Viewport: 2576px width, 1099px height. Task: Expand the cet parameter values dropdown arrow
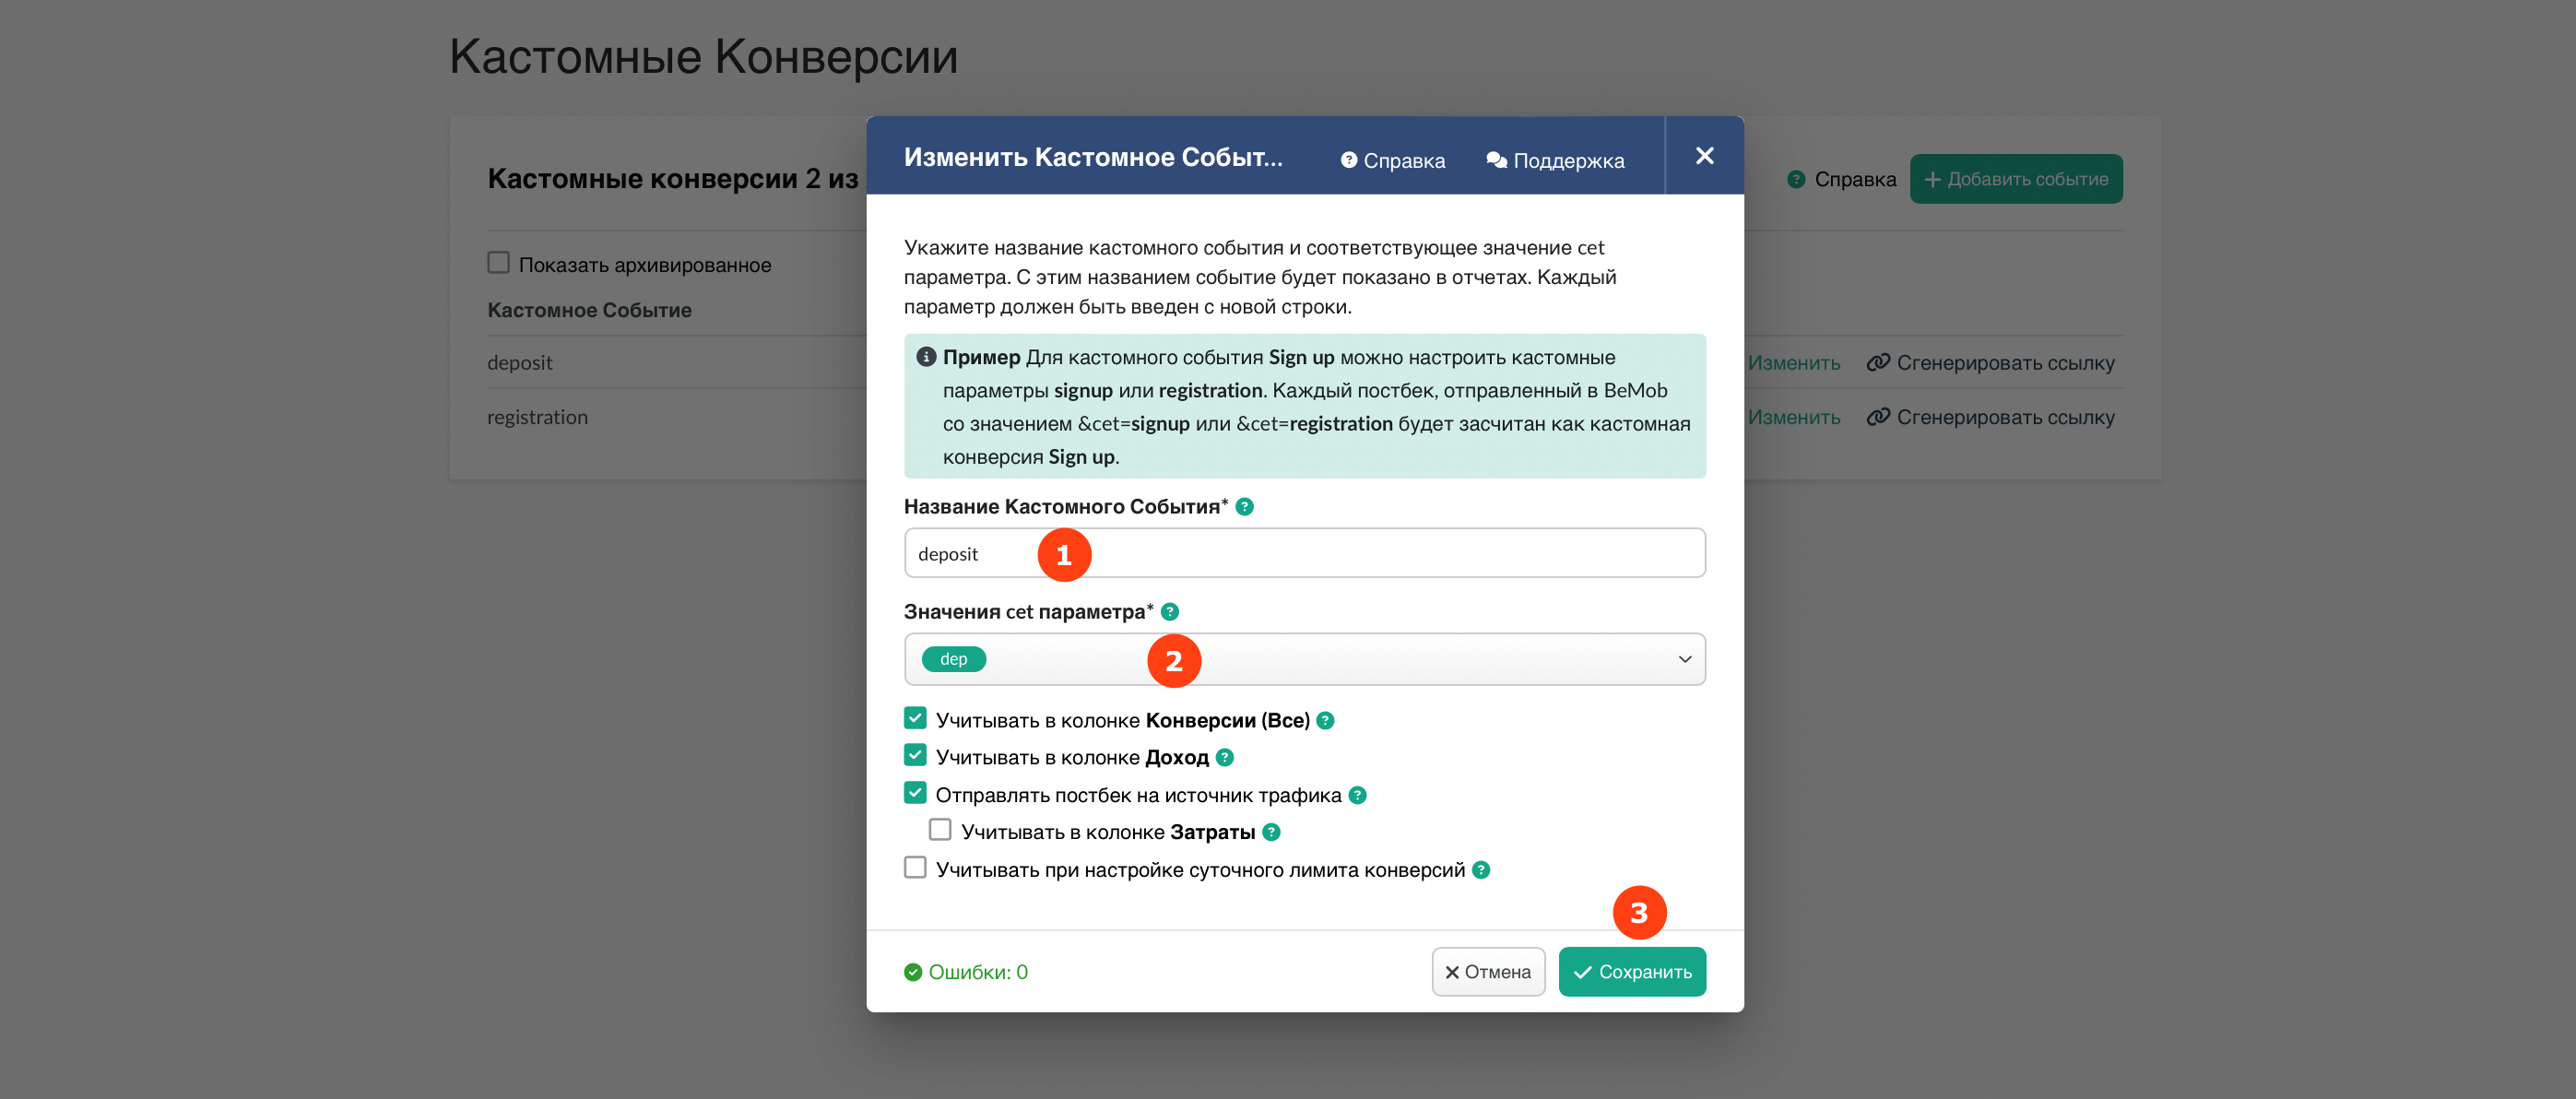click(x=1684, y=660)
